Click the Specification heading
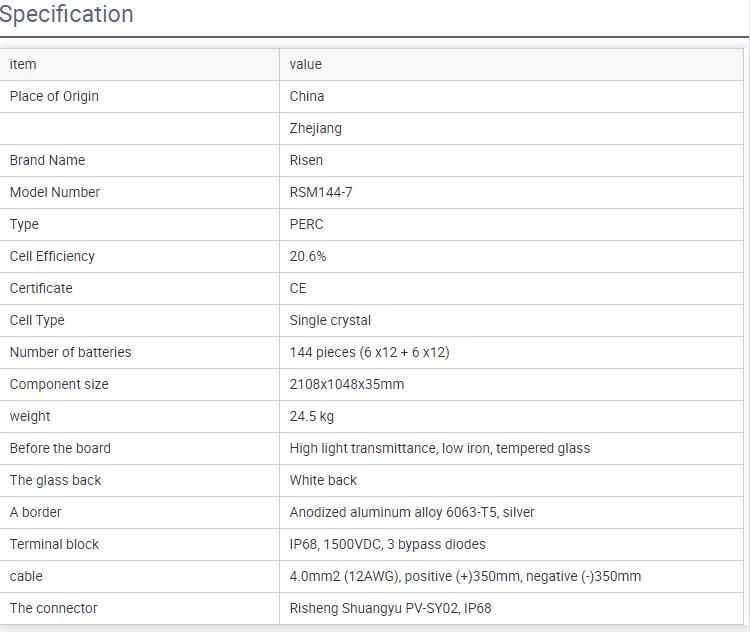The height and width of the screenshot is (632, 750). [66, 13]
